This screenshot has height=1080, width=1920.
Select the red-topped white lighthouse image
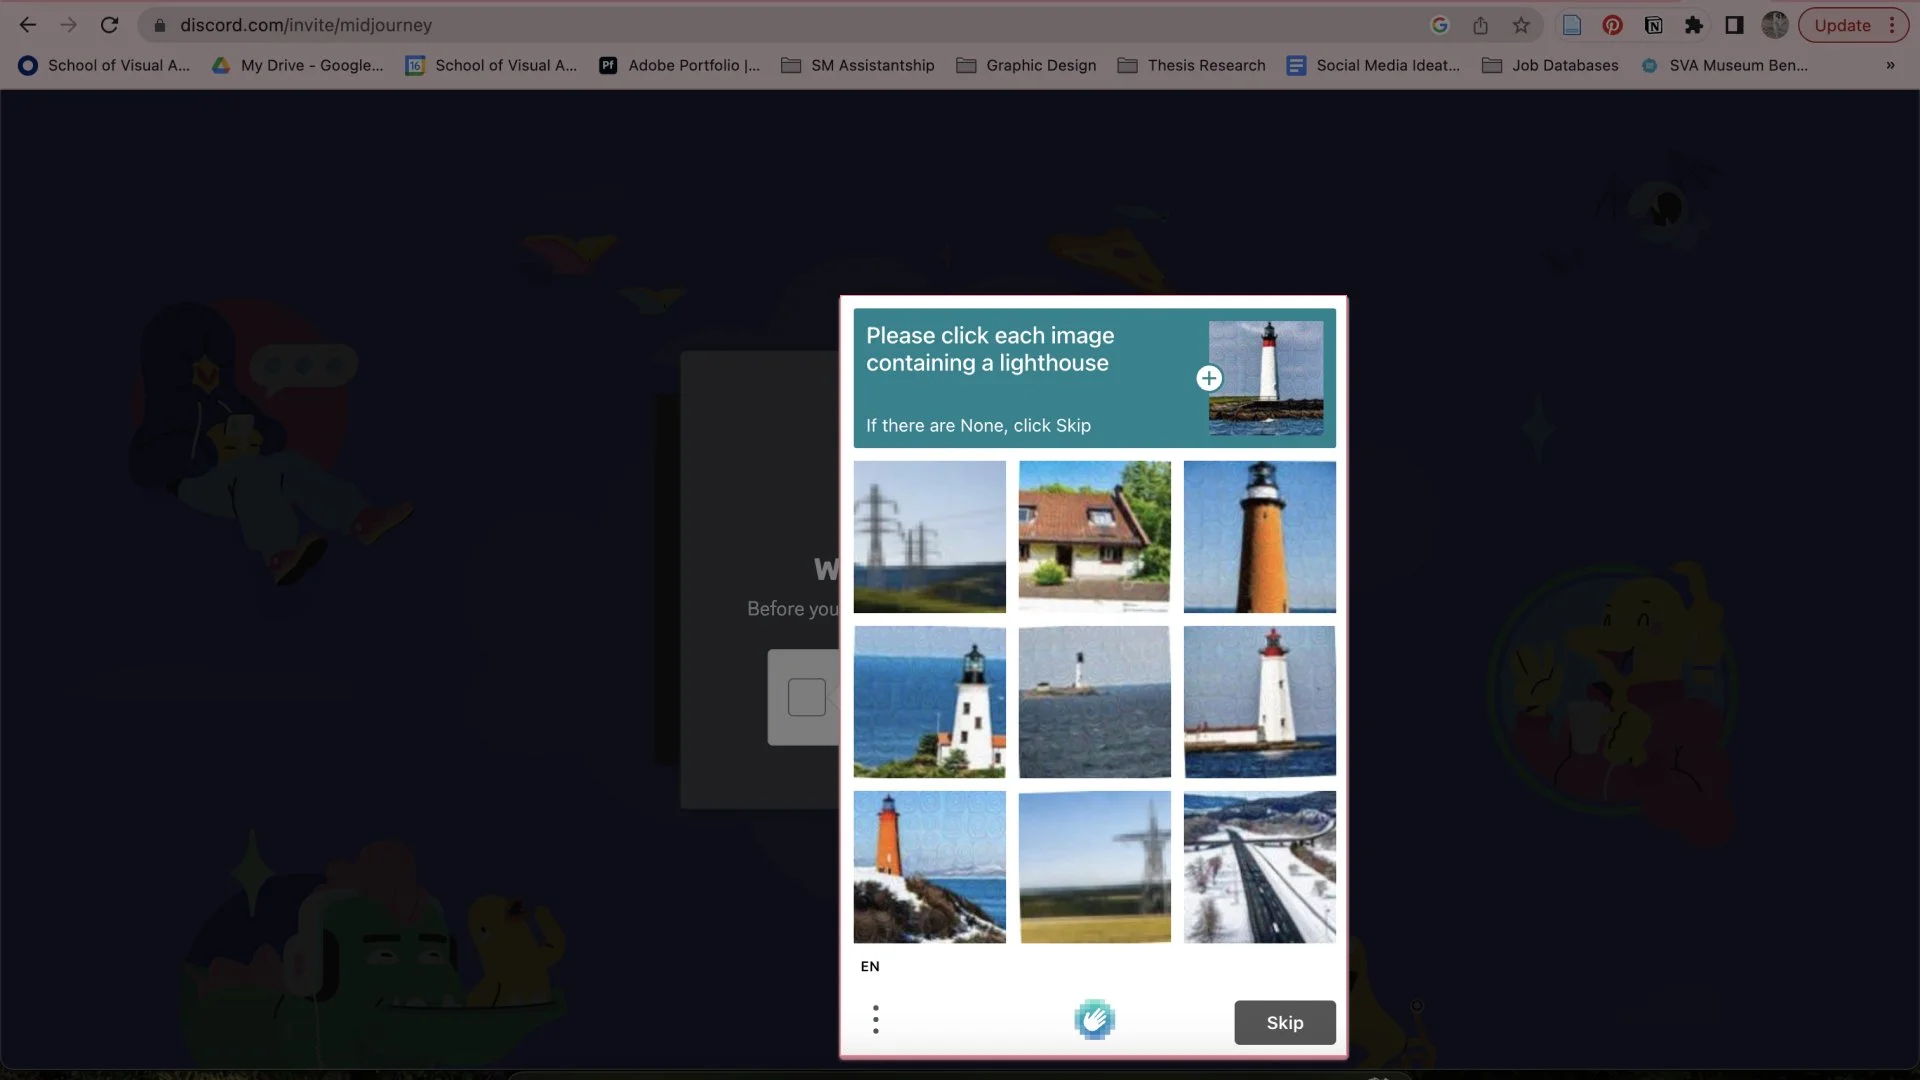point(1259,702)
